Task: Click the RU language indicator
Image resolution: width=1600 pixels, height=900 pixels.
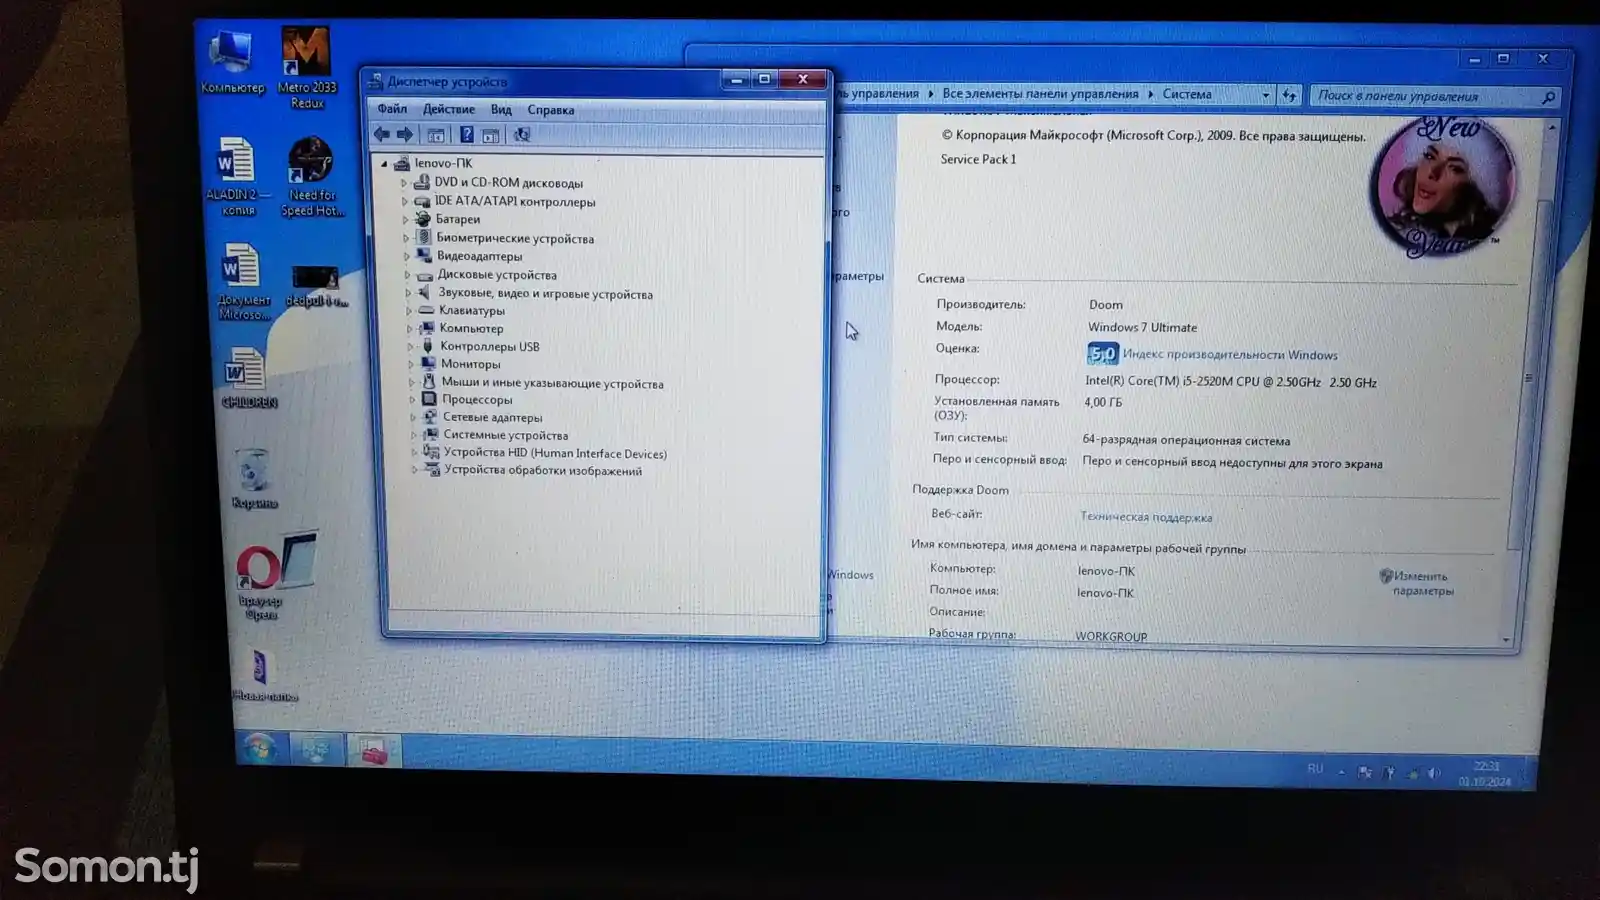Action: (1315, 769)
